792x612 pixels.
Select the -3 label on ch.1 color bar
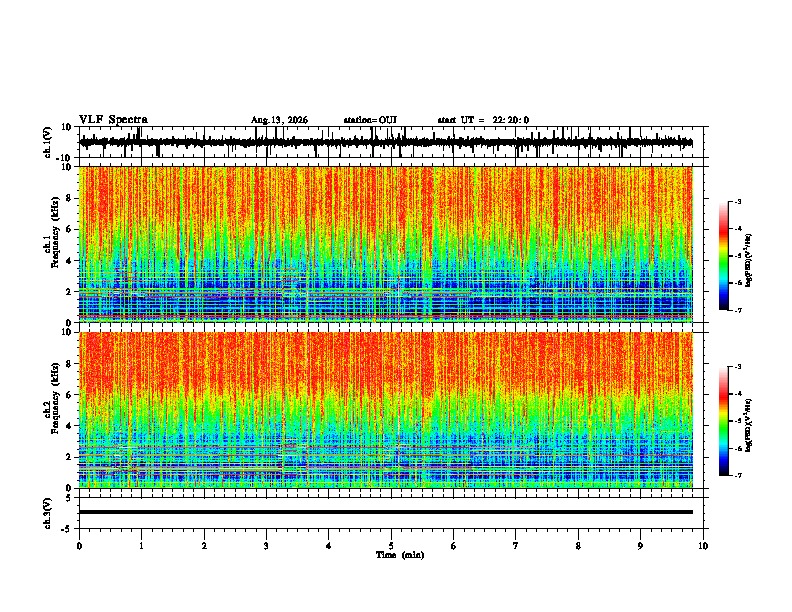tap(737, 201)
